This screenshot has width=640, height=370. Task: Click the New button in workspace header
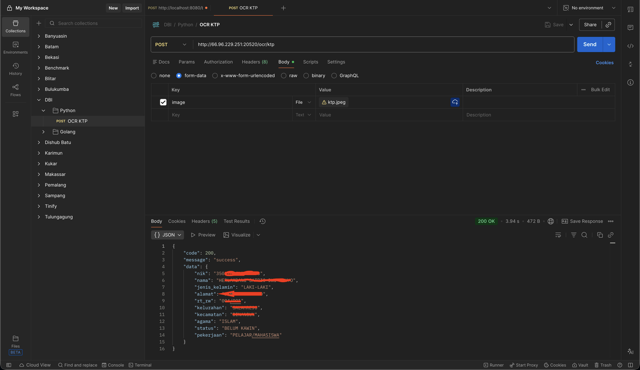(113, 8)
